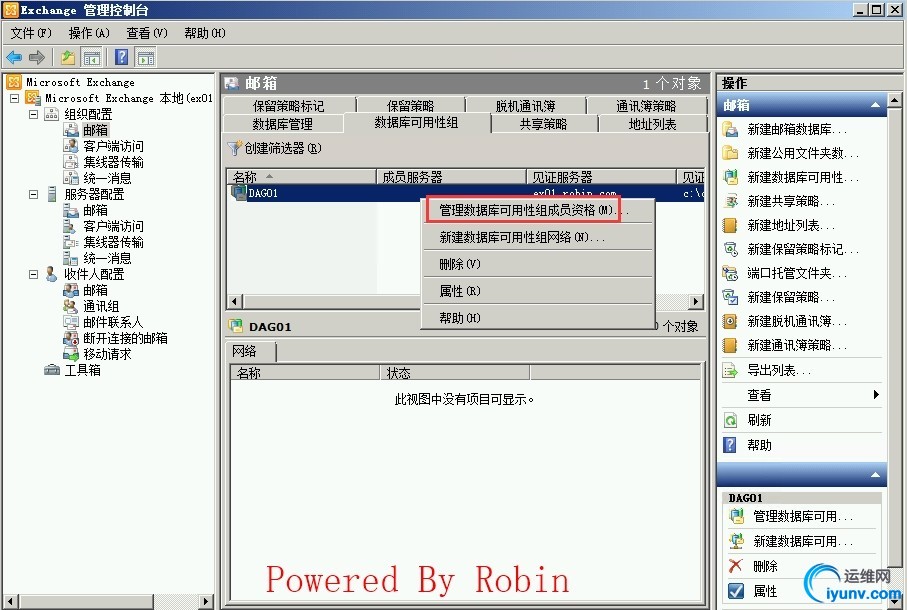Open the 工具箱 tree item

(x=83, y=370)
